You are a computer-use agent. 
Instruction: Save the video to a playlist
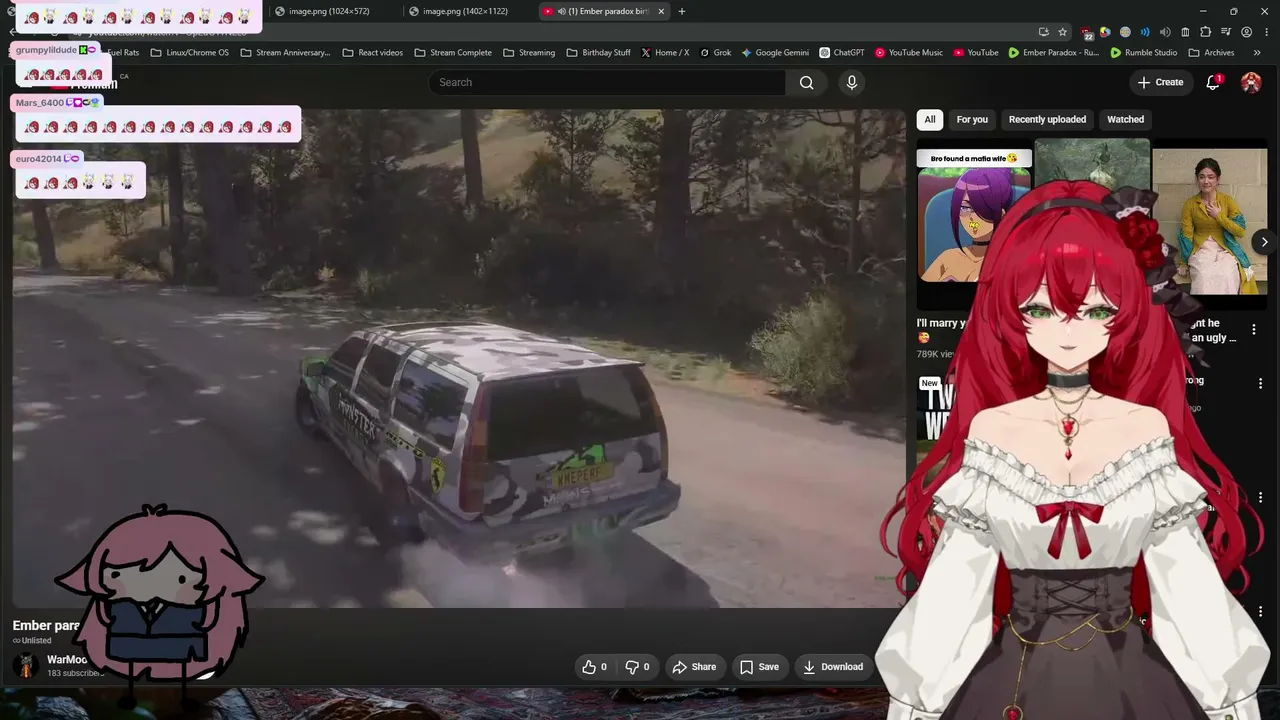tap(759, 667)
